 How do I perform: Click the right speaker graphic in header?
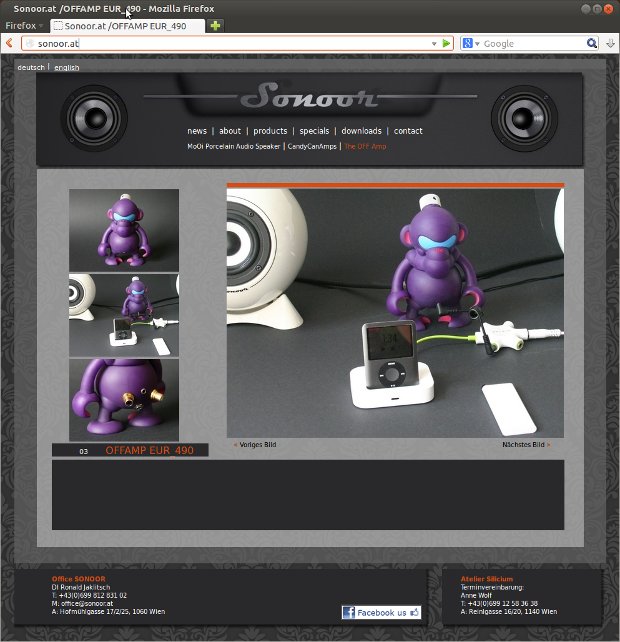point(524,118)
